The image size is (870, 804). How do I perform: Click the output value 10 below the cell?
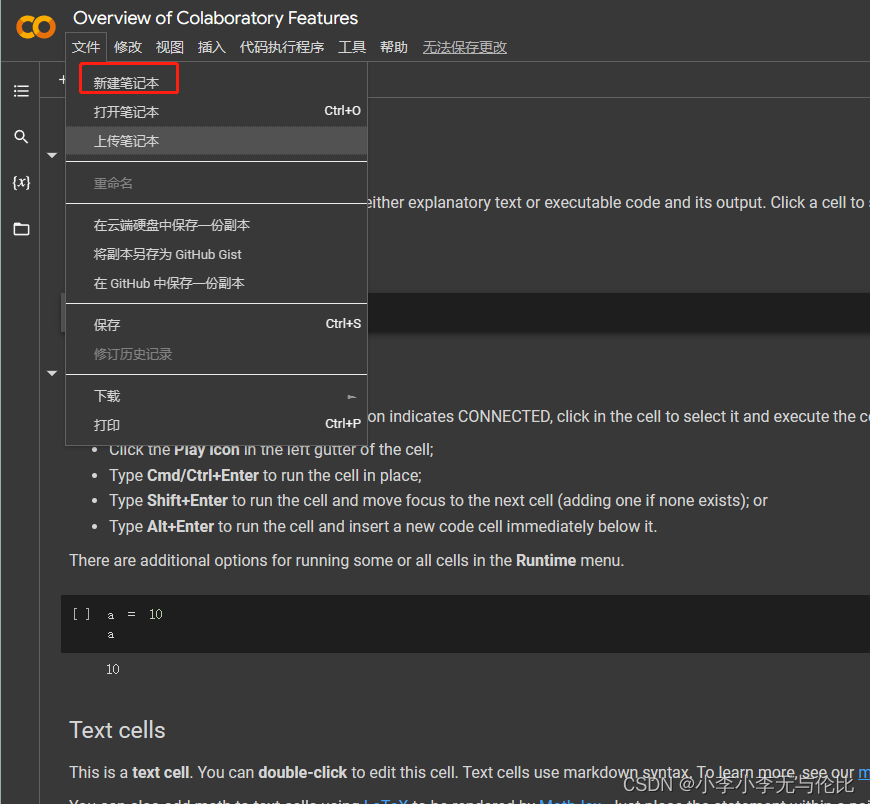click(113, 669)
